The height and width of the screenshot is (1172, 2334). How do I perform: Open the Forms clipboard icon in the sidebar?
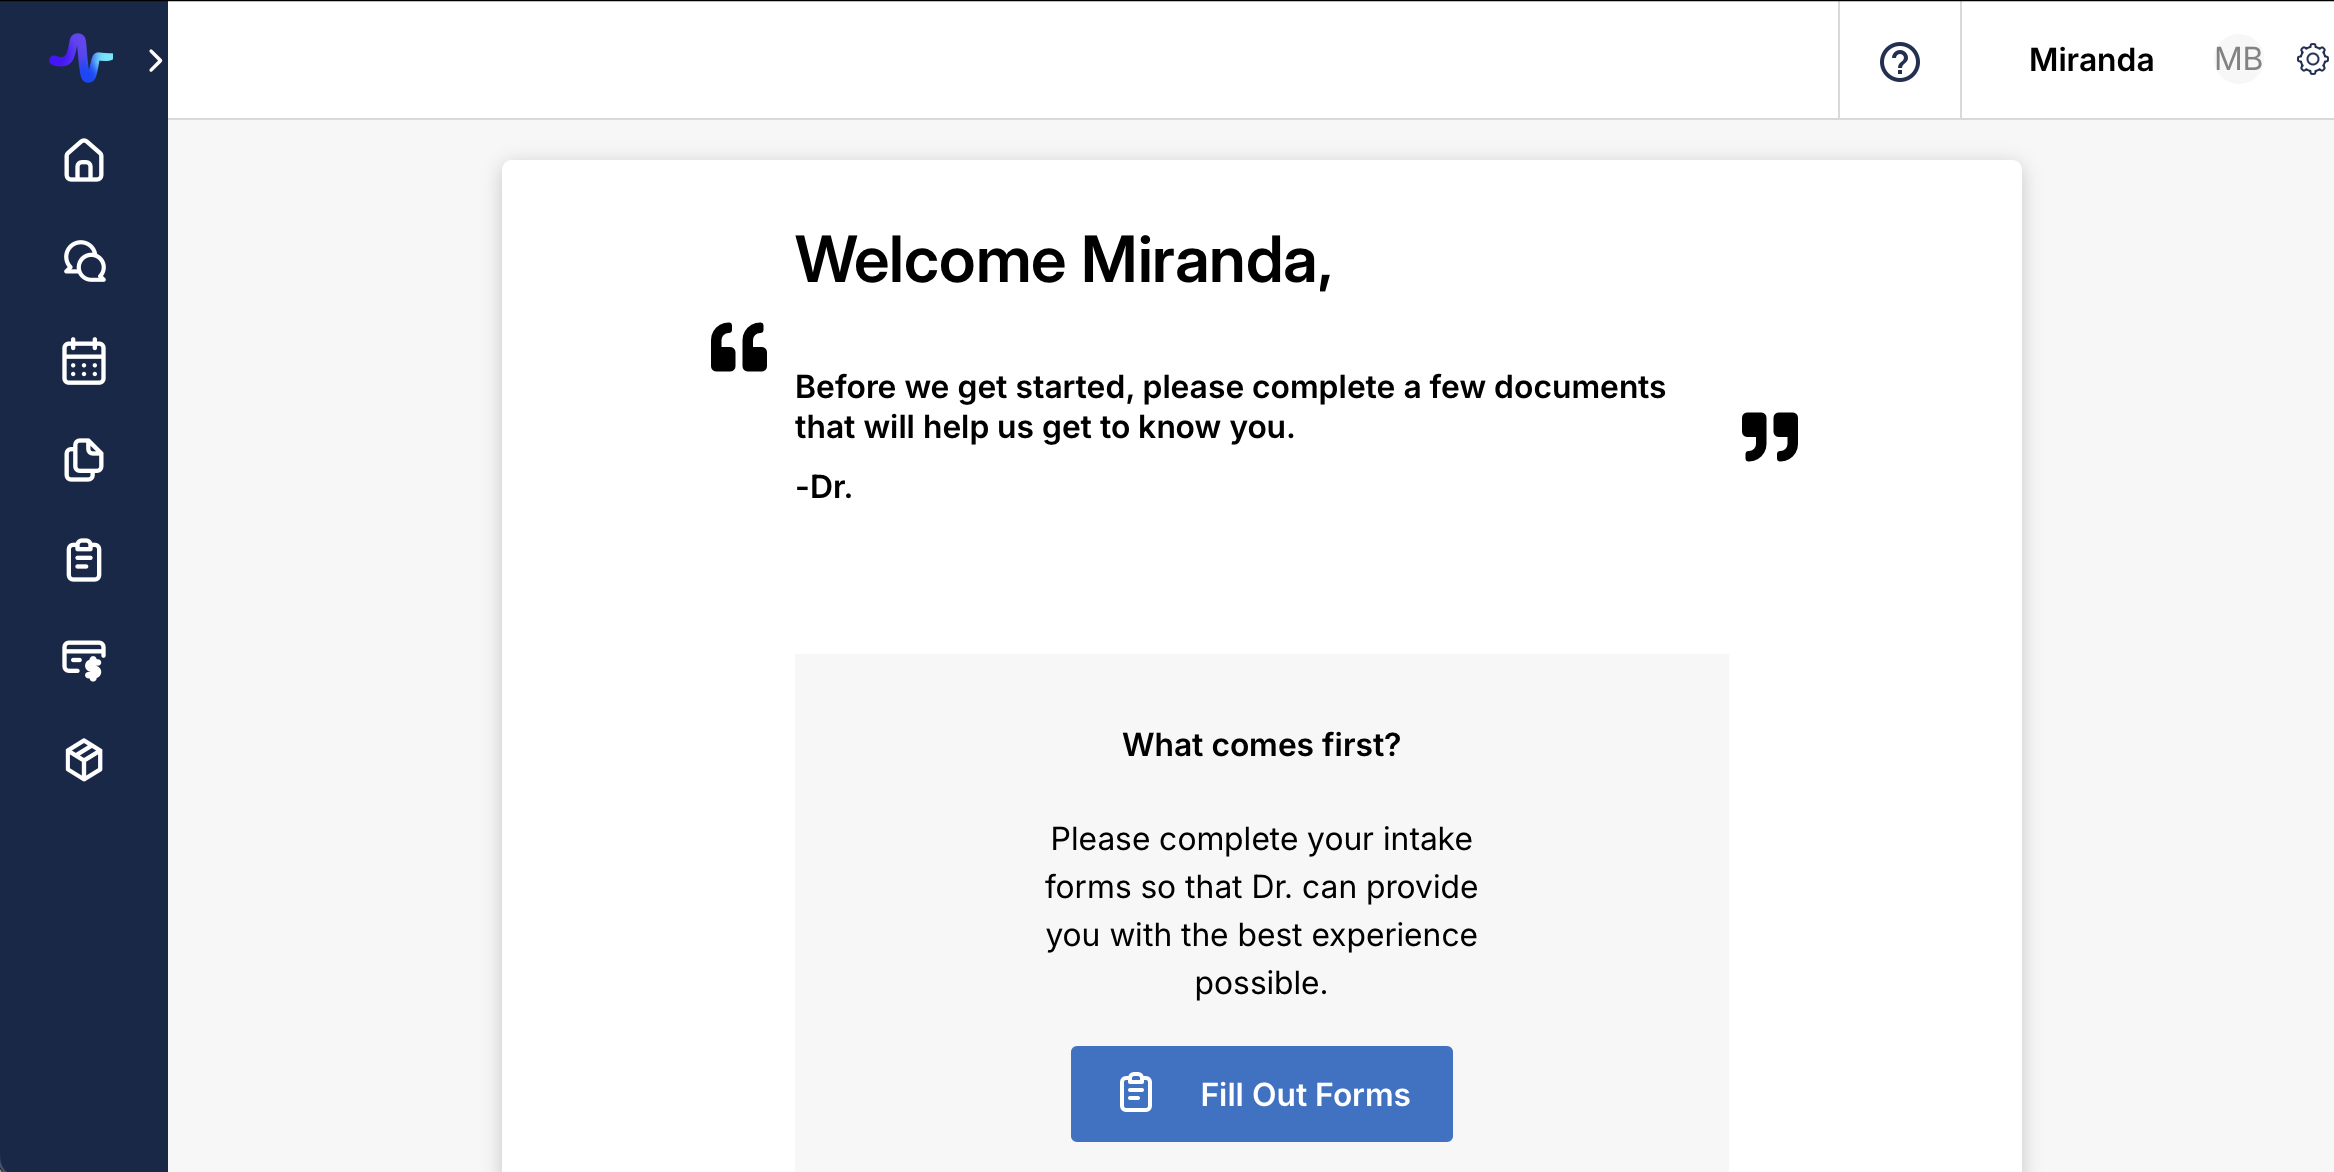84,560
